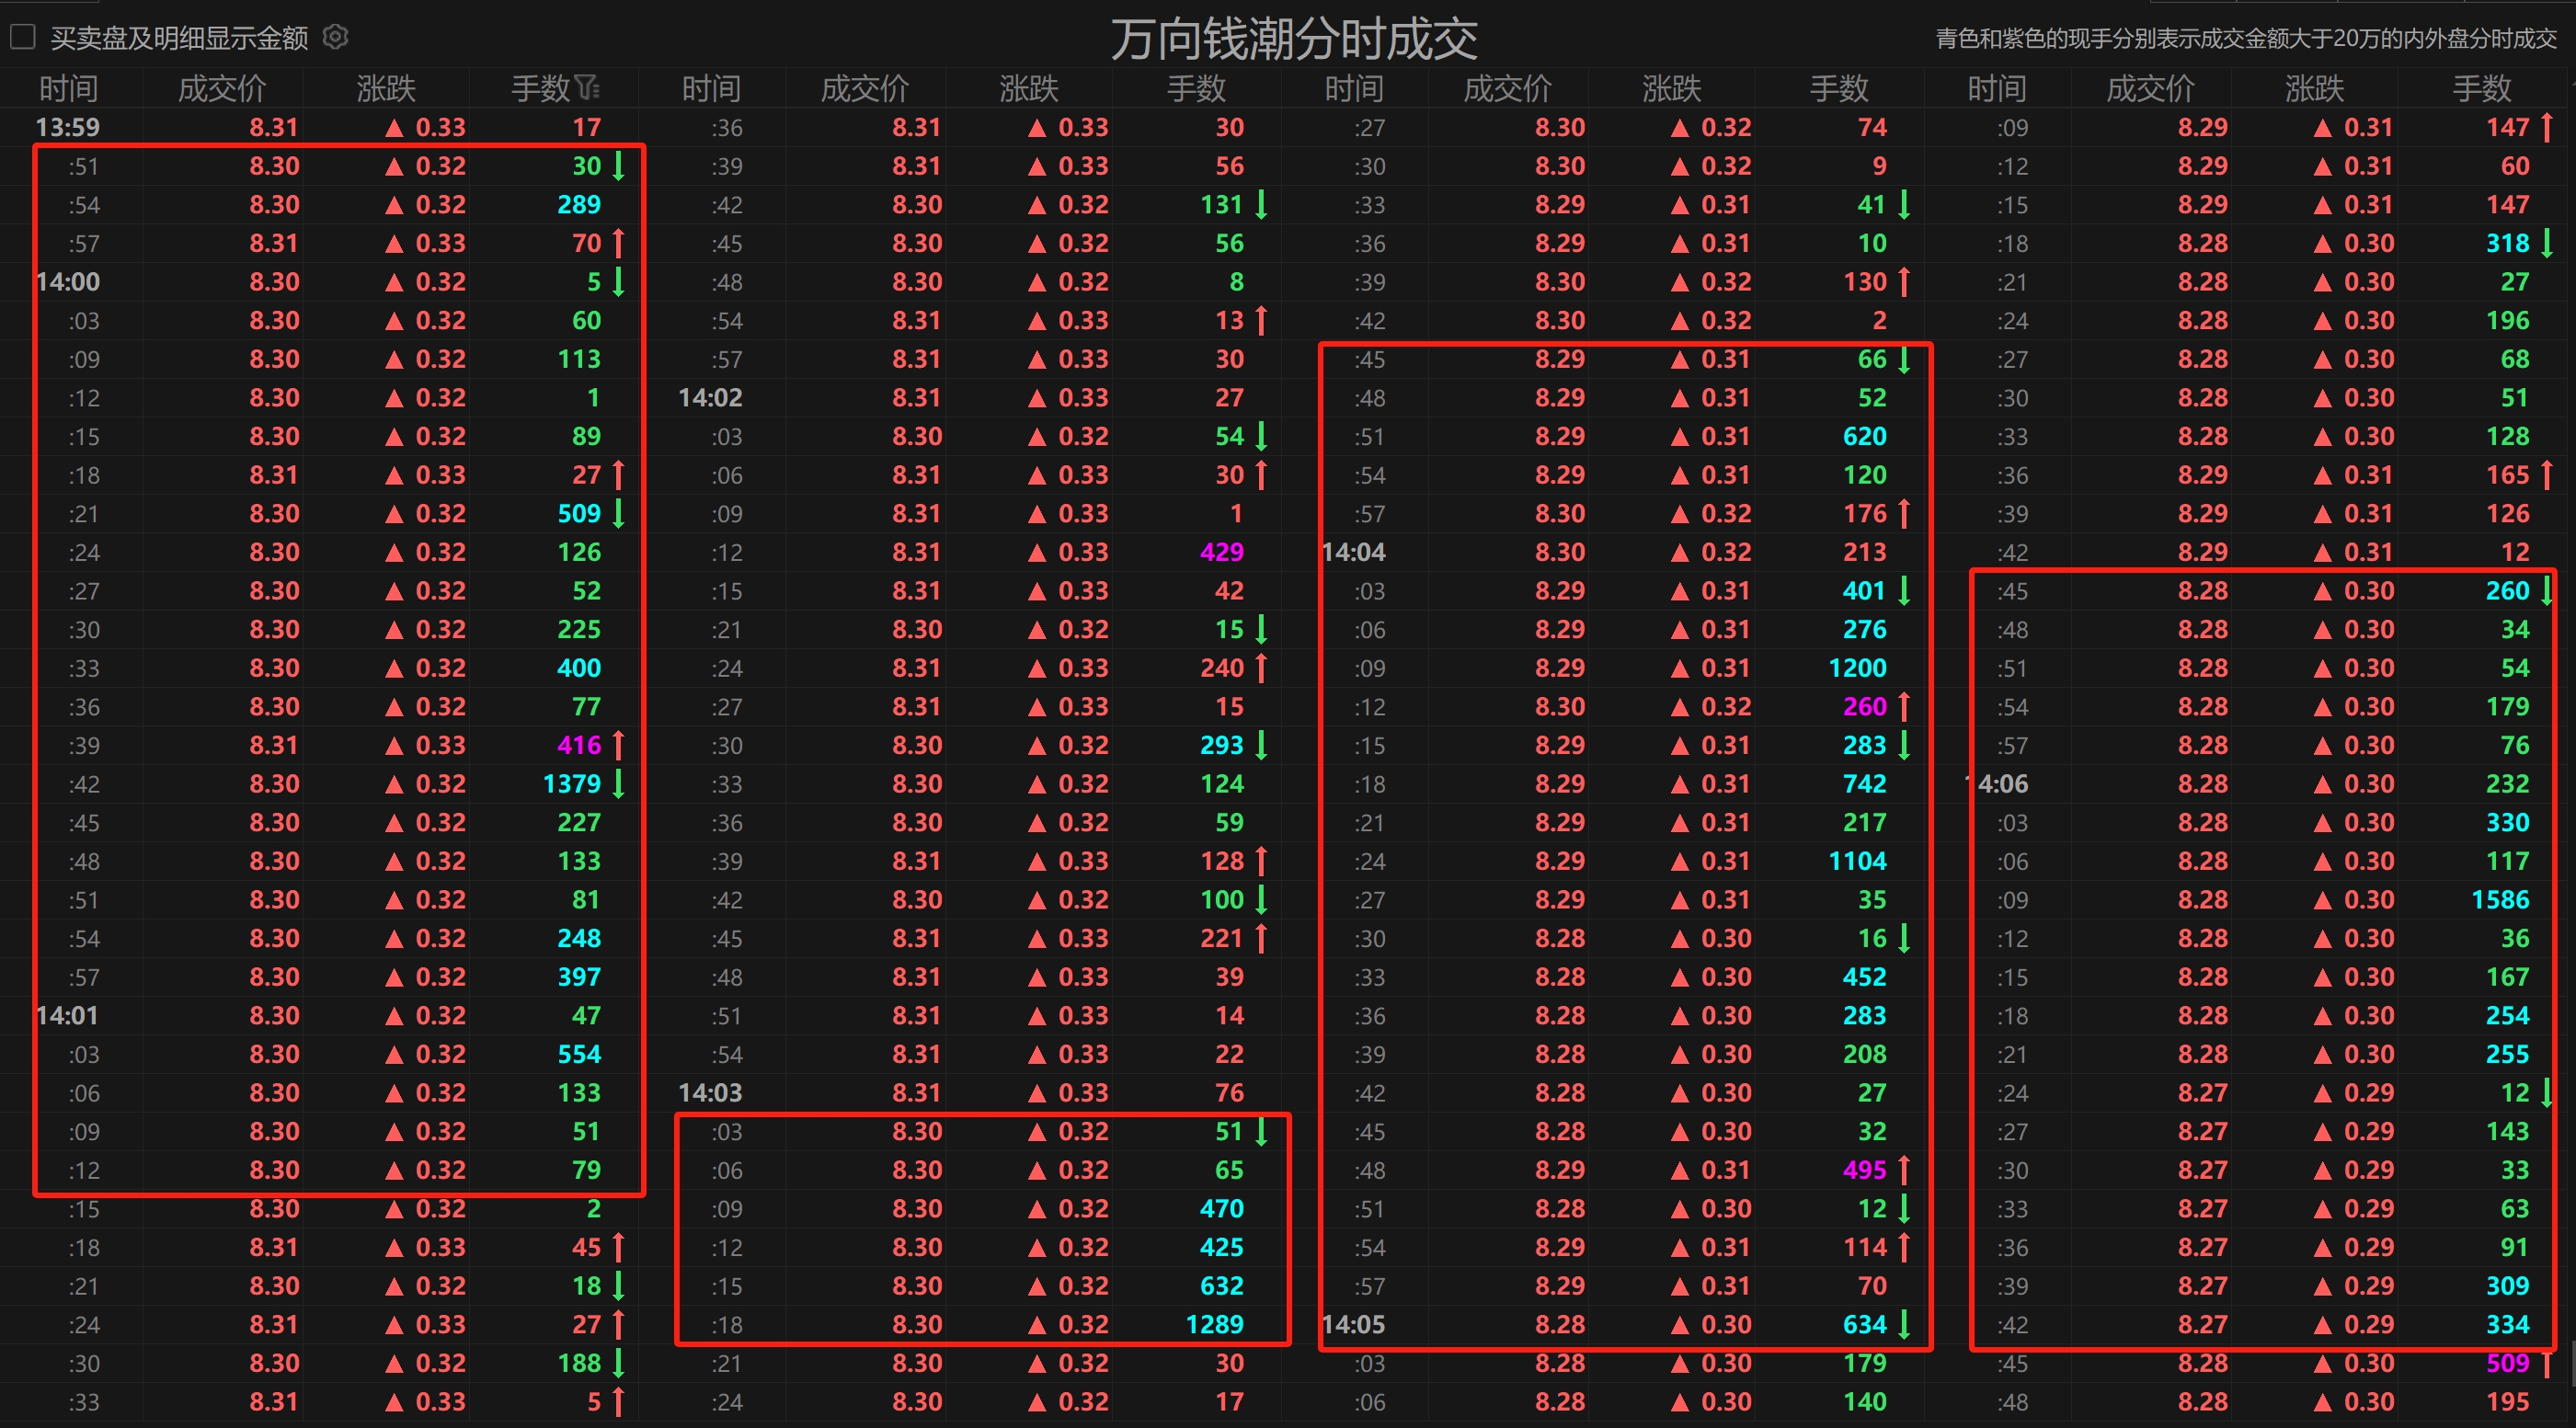Select the 14:00 time cell
Screen dimensions: 2576x1428
pyautogui.click(x=68, y=282)
